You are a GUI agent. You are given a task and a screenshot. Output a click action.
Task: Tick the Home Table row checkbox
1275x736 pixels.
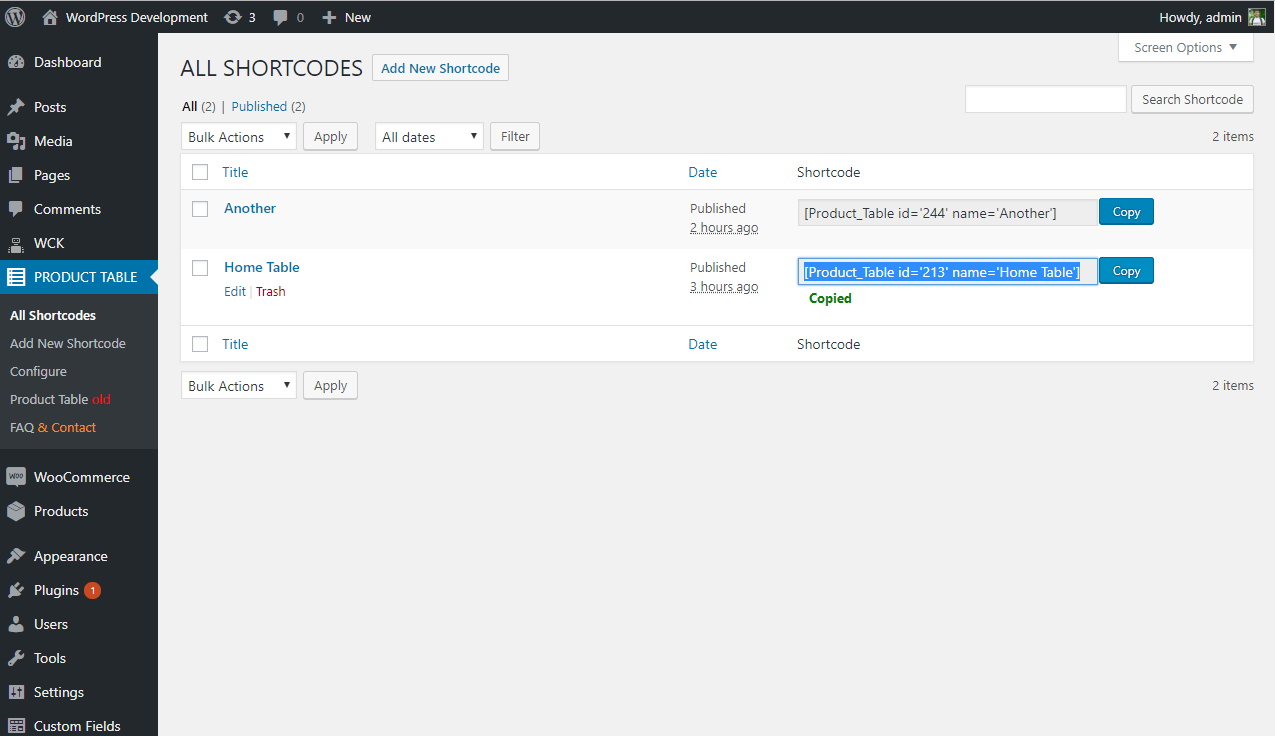click(x=200, y=268)
